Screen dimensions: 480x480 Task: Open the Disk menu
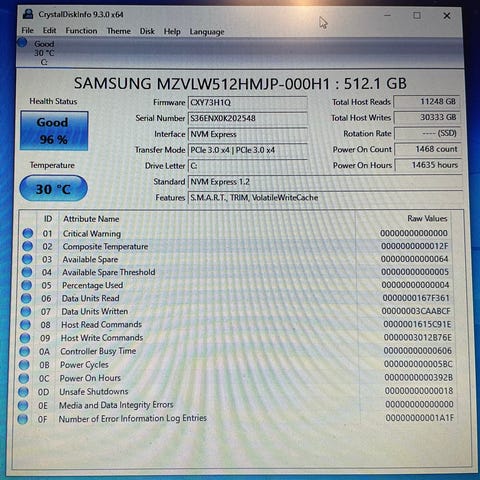147,31
